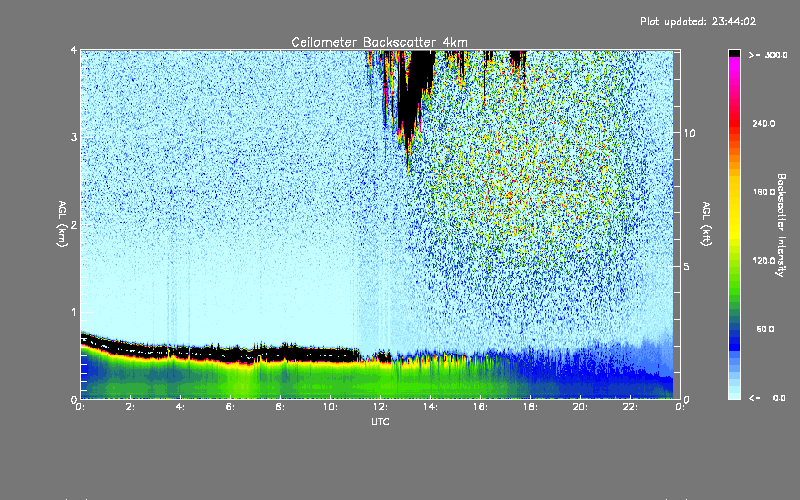Pick the black top segment of the colorbar
This screenshot has width=800, height=500.
point(734,53)
